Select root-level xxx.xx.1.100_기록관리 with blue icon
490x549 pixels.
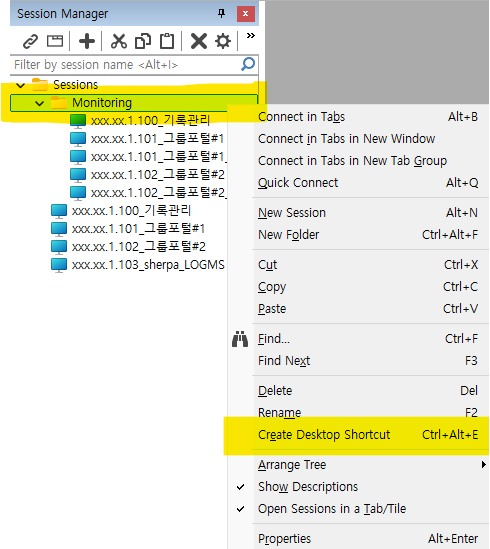(x=131, y=211)
